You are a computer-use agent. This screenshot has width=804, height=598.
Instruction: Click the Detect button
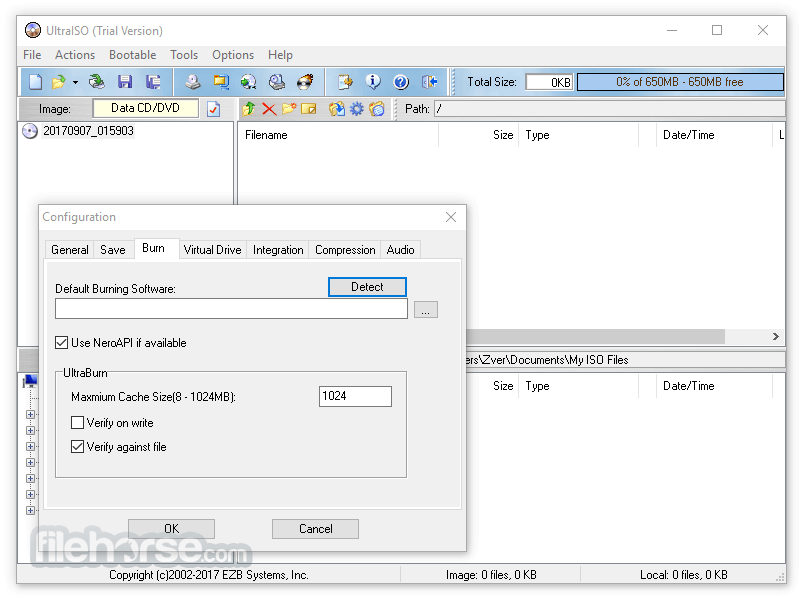pos(367,287)
